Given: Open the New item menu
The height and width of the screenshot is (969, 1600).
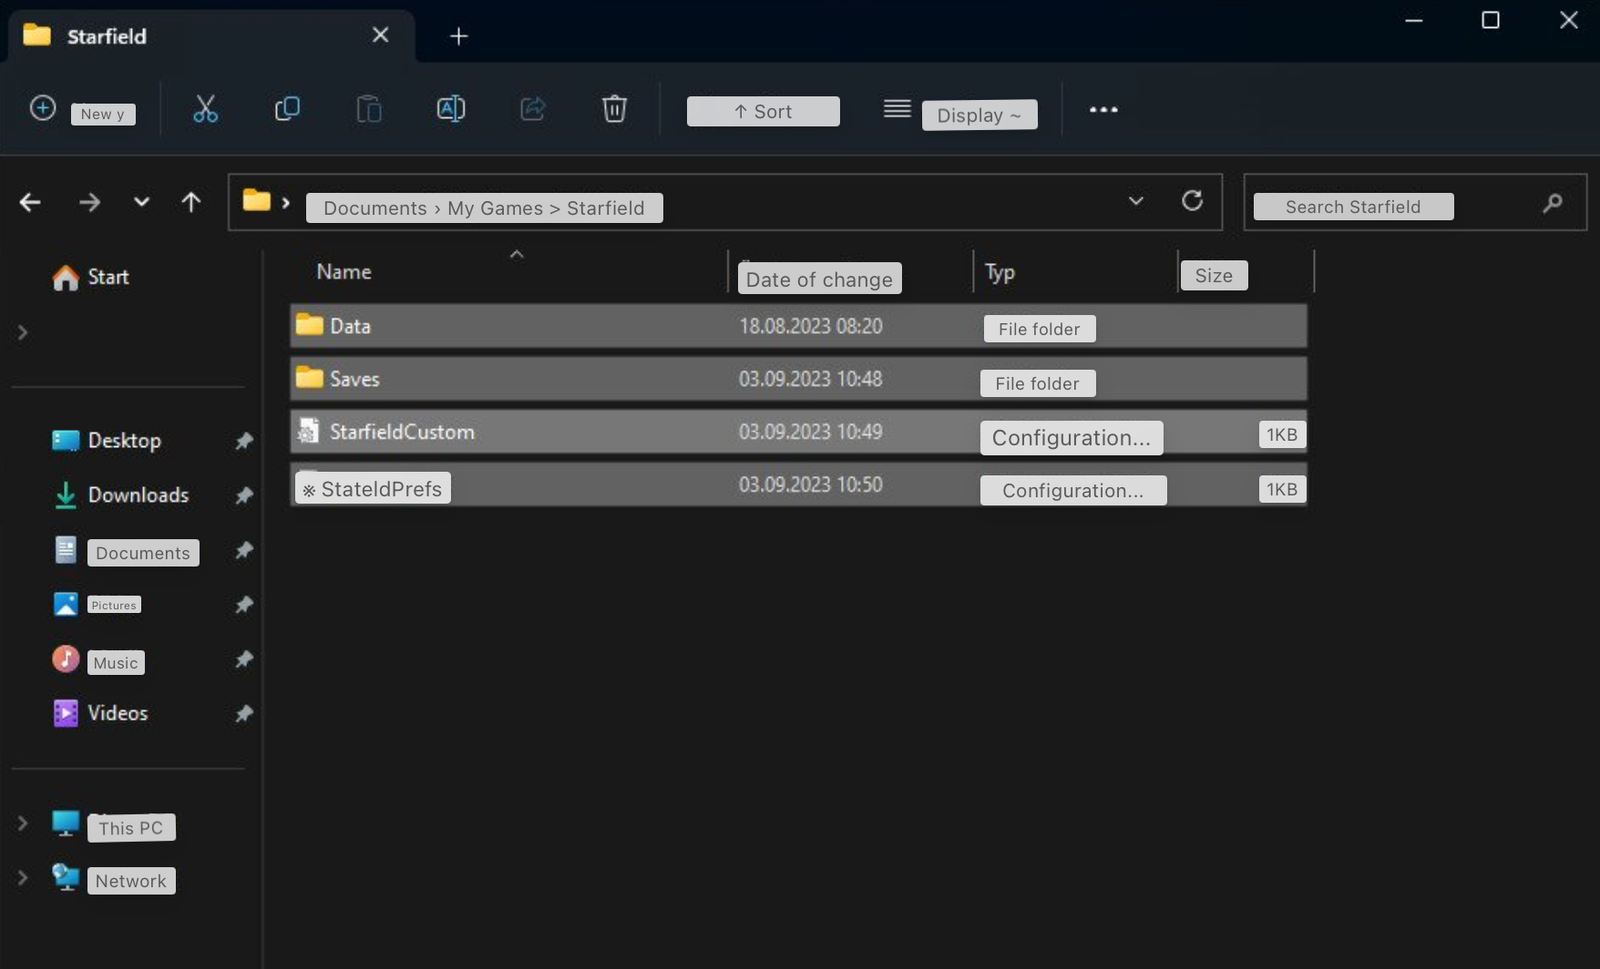Looking at the screenshot, I should pos(82,110).
